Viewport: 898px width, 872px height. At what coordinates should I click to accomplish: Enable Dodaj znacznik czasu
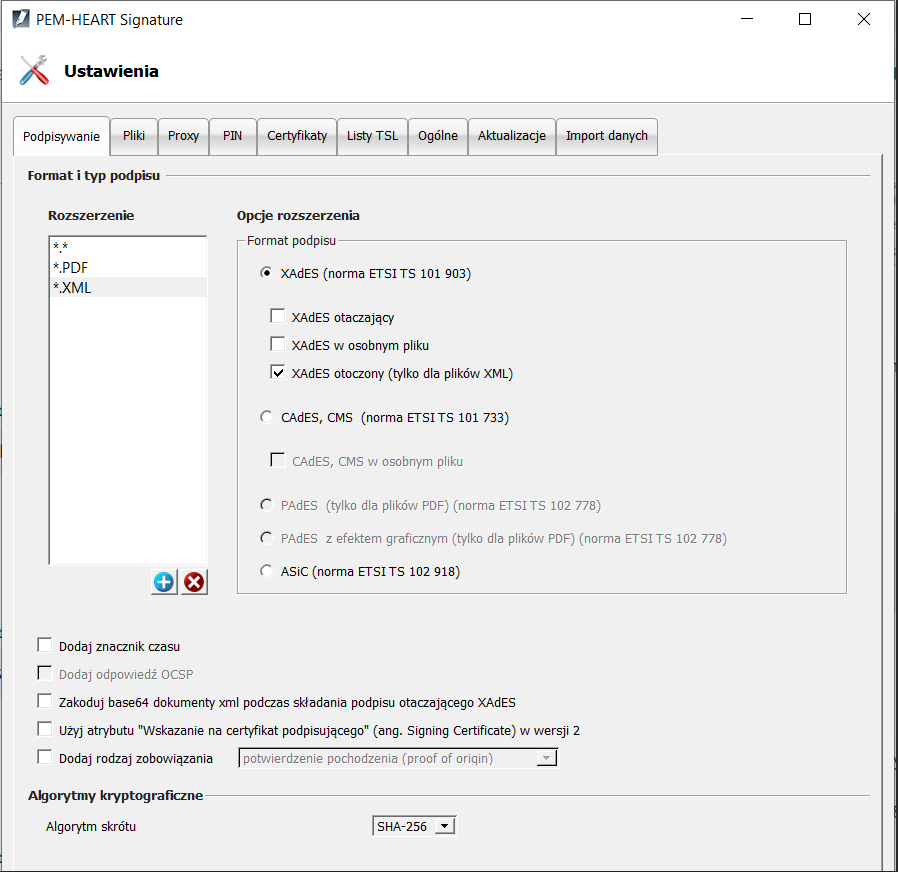coord(44,646)
